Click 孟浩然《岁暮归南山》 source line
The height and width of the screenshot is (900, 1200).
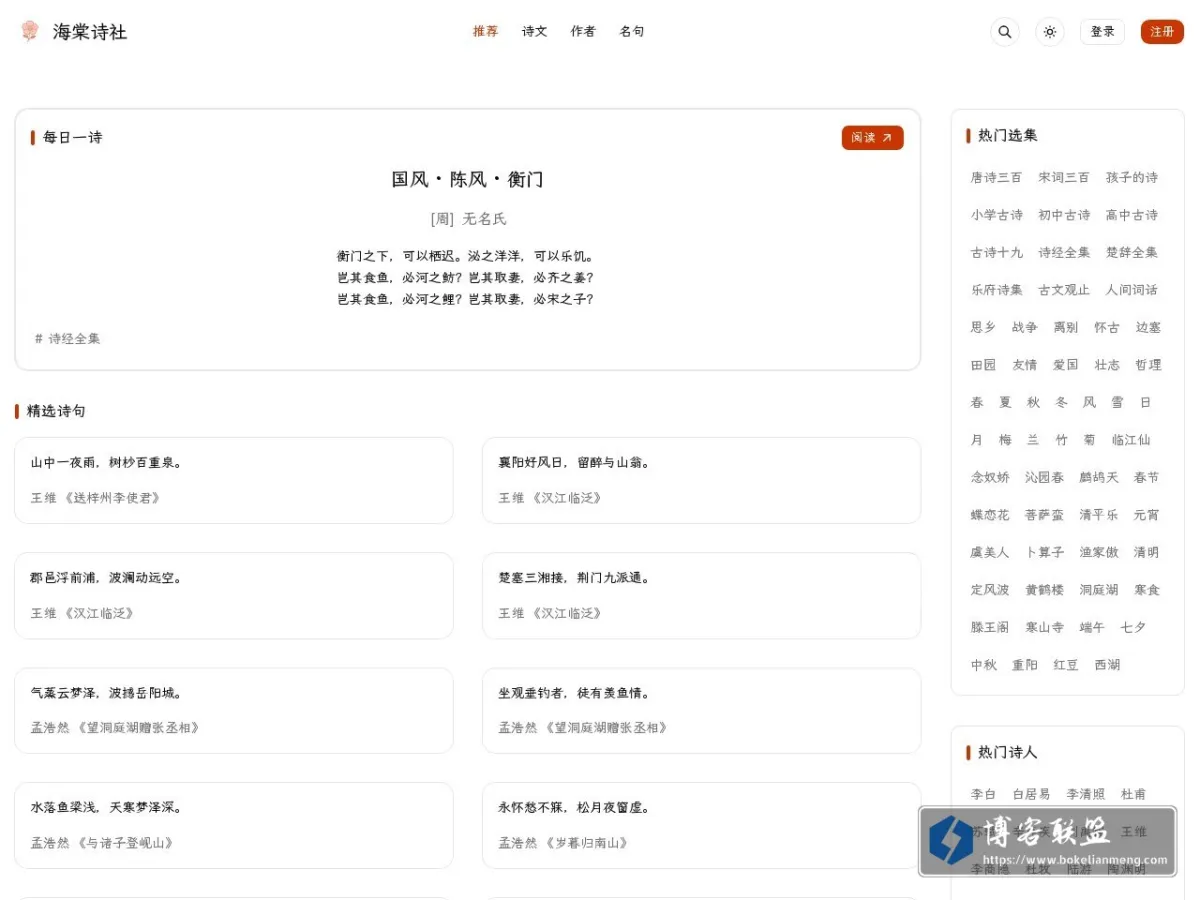coord(564,843)
